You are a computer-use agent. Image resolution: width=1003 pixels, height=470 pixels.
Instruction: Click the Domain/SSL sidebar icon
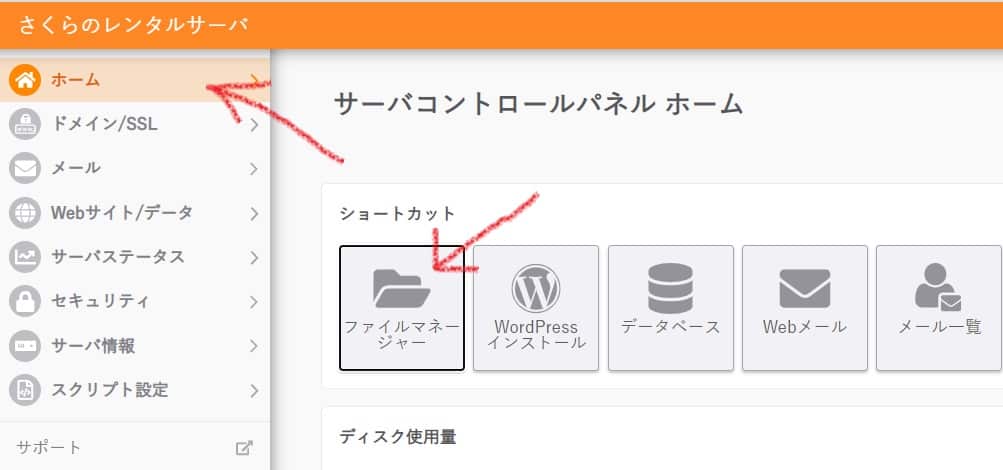(25, 125)
